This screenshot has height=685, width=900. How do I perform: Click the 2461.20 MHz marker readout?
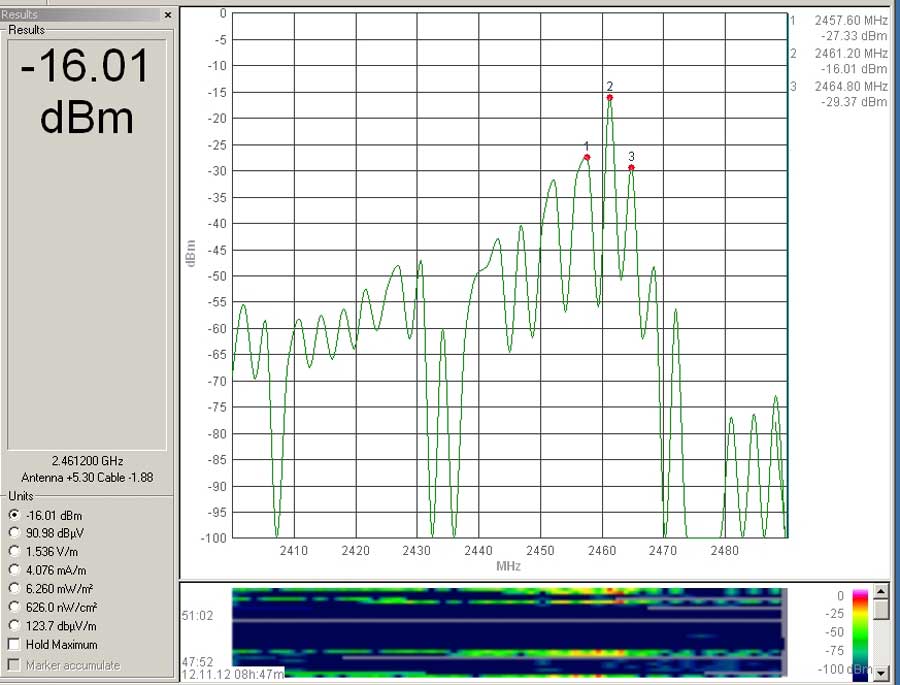coord(851,53)
